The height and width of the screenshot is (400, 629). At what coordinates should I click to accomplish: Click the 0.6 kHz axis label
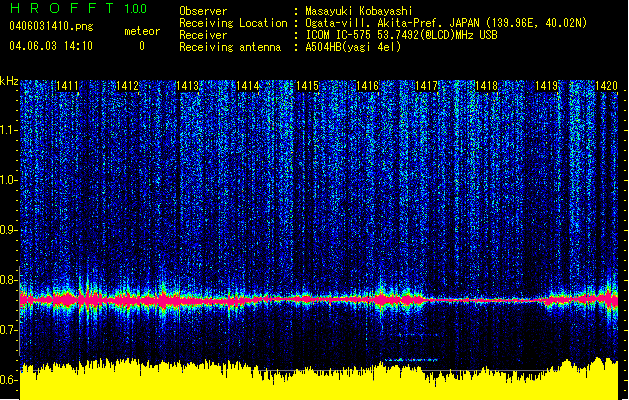pos(9,380)
